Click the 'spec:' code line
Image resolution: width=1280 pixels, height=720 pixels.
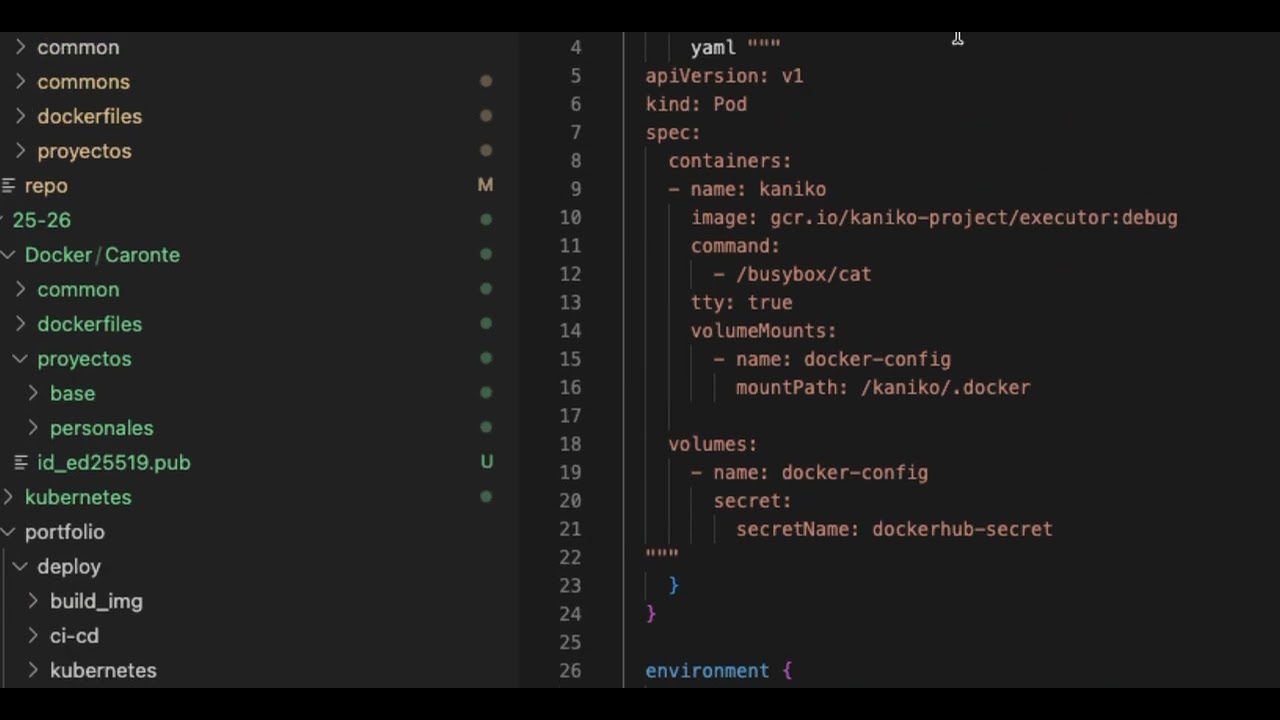pyautogui.click(x=673, y=132)
